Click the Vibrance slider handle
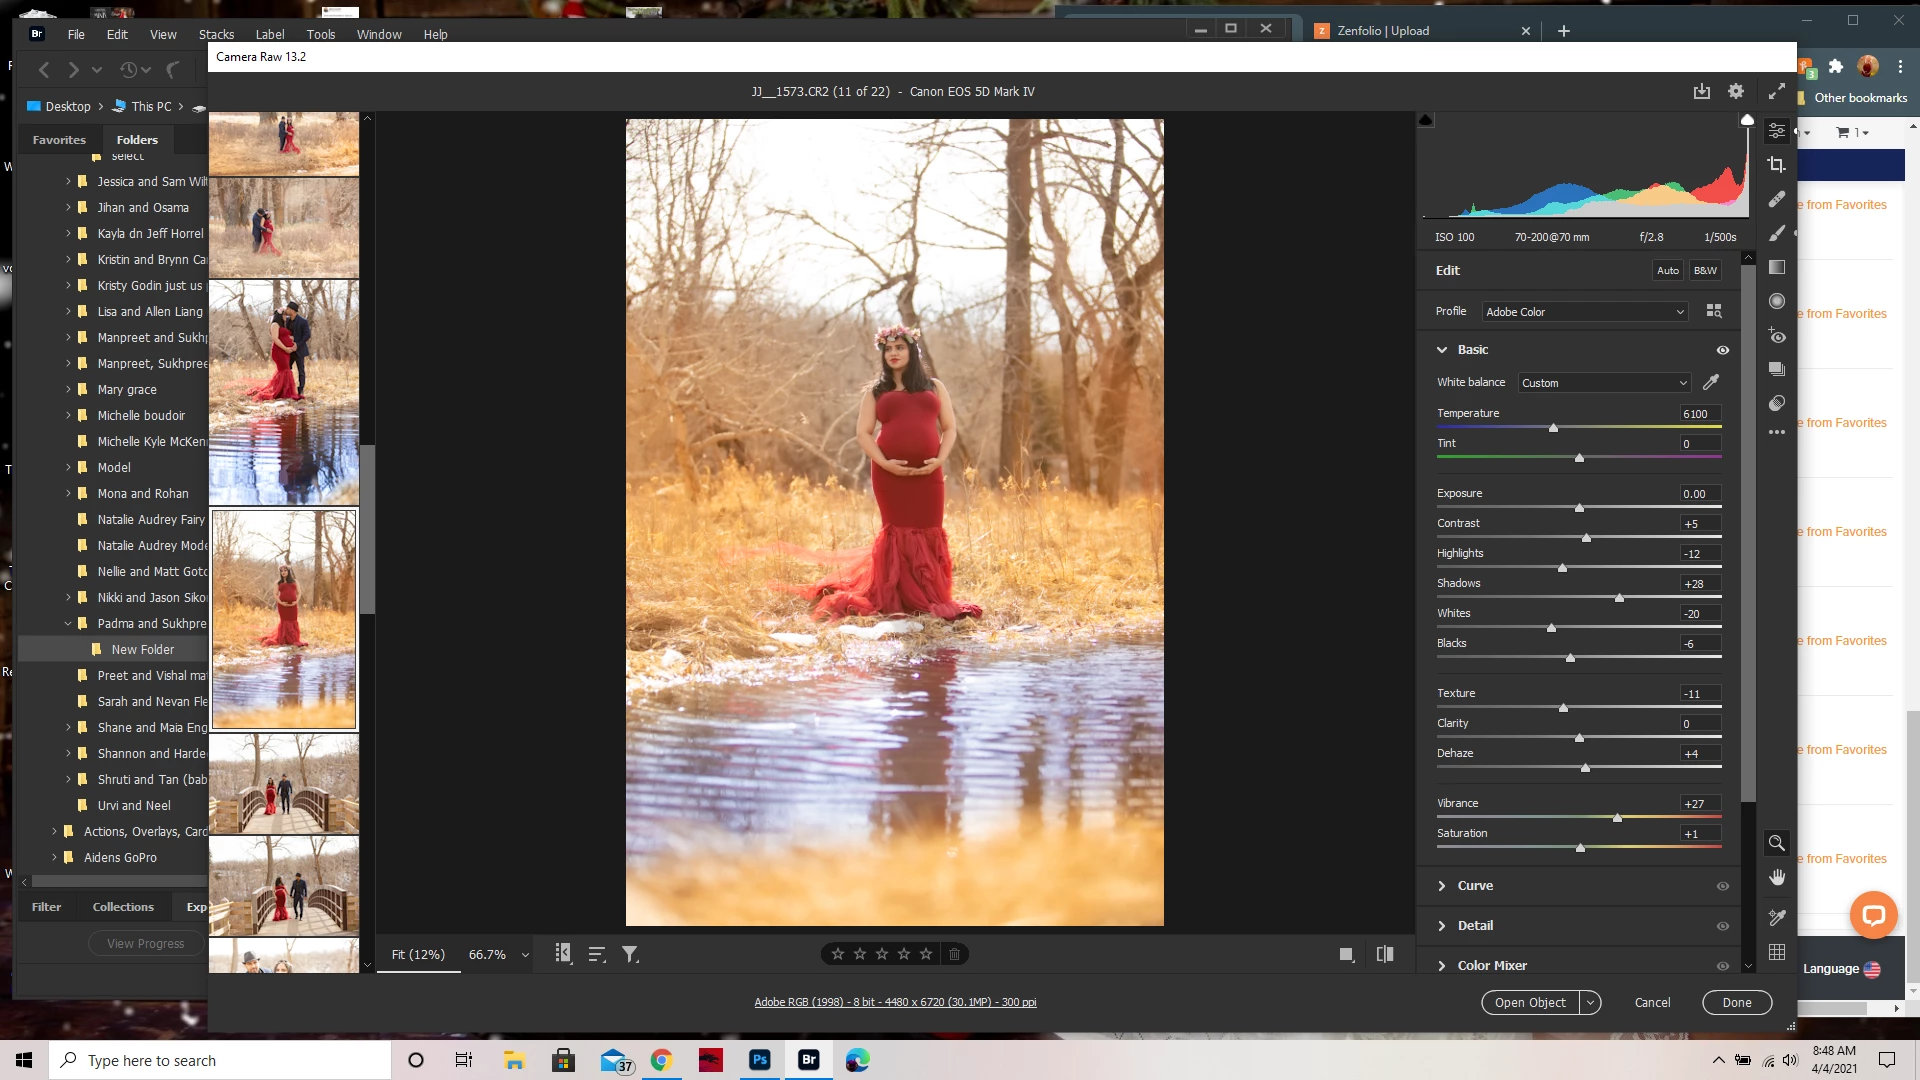The height and width of the screenshot is (1080, 1920). [1617, 818]
